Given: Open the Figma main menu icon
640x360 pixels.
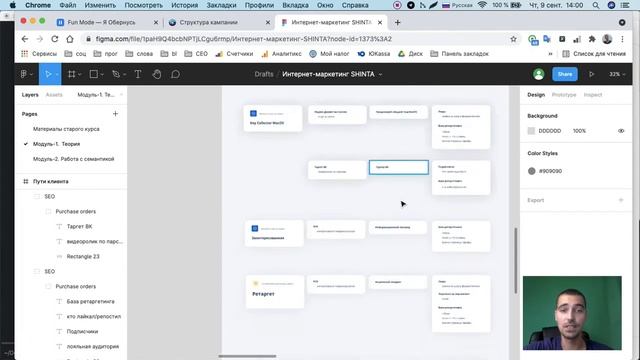Looking at the screenshot, I should (x=24, y=74).
